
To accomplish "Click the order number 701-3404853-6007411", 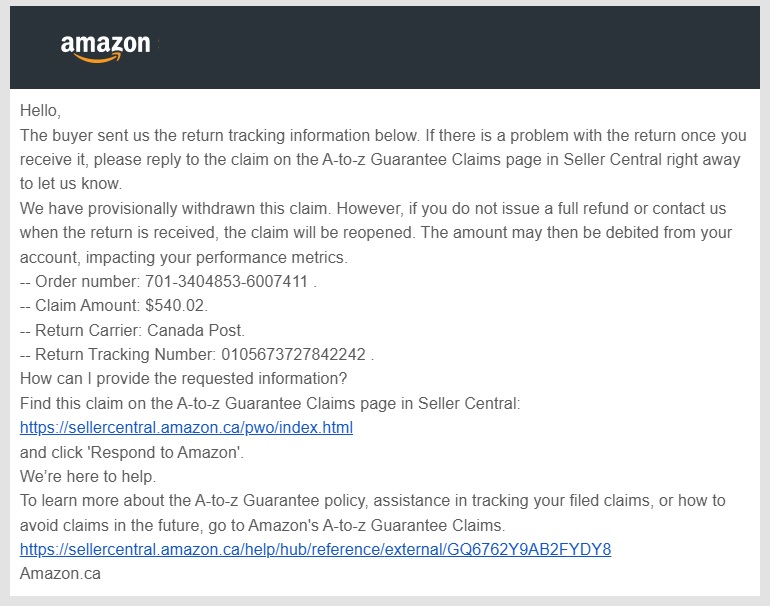I will pyautogui.click(x=226, y=281).
